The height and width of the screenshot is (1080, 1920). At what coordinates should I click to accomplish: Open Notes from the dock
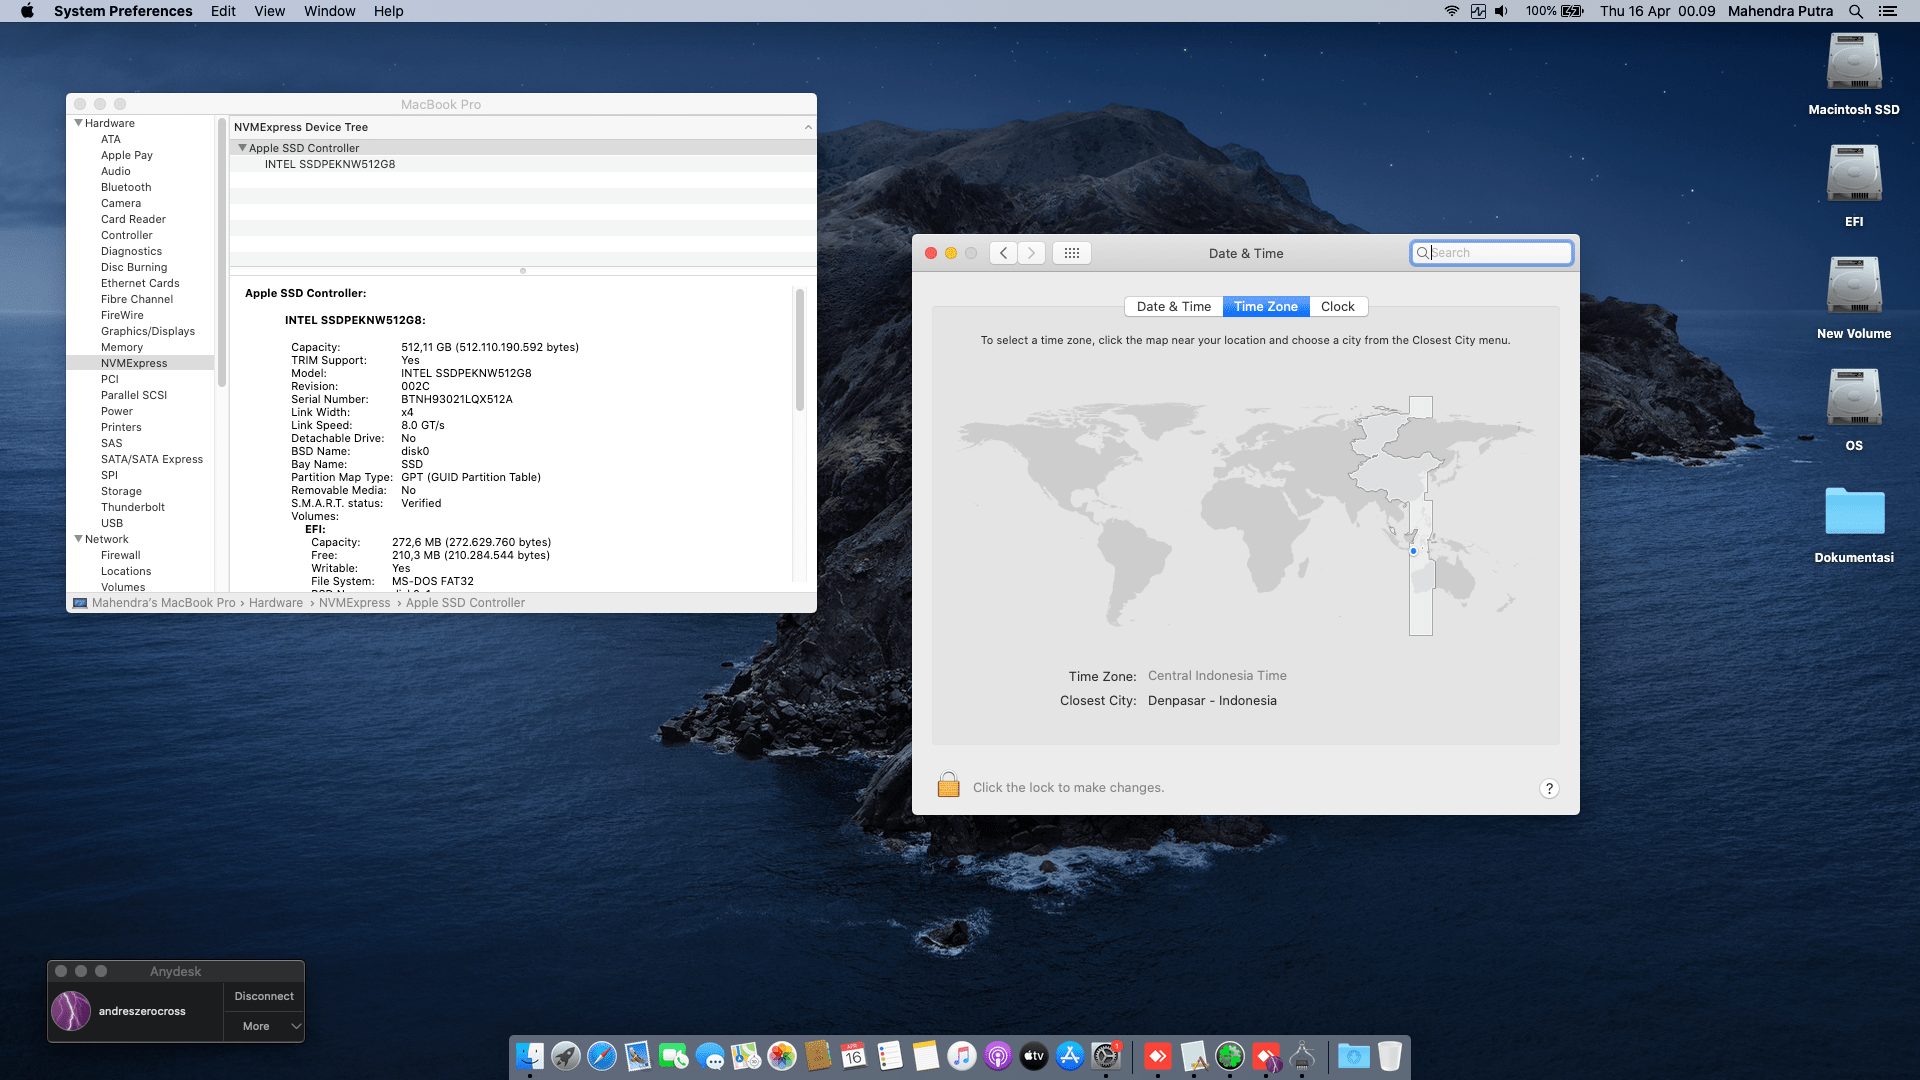(926, 1056)
